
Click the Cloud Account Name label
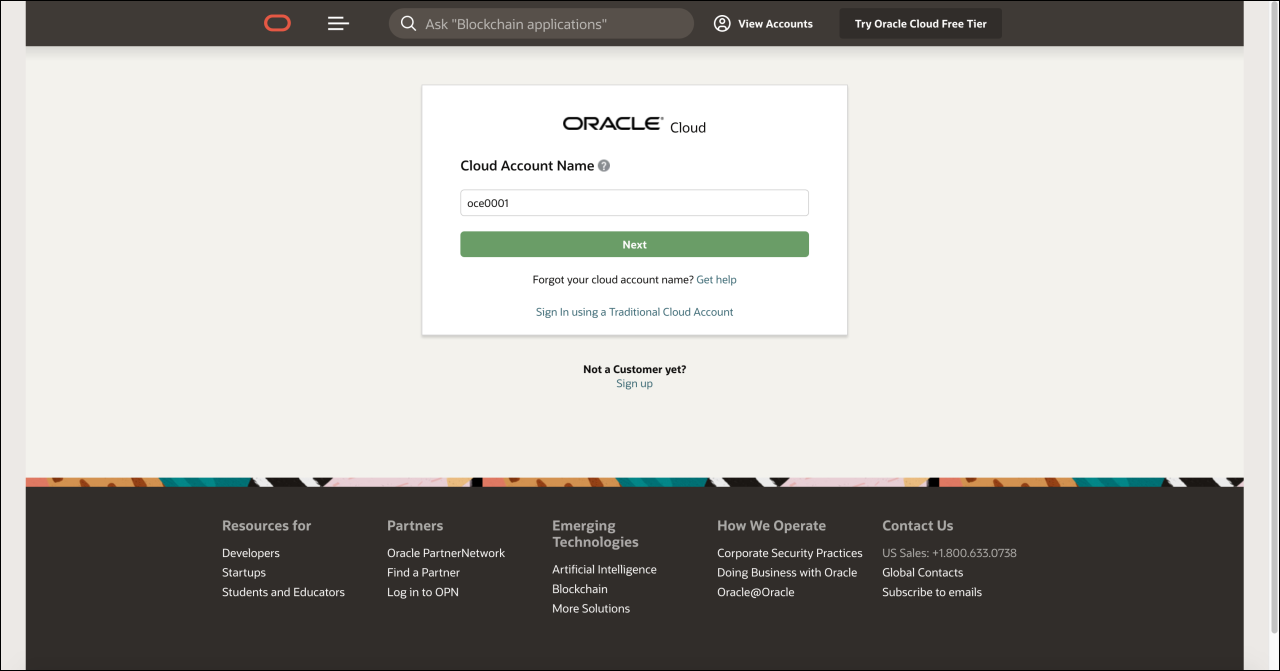click(527, 166)
